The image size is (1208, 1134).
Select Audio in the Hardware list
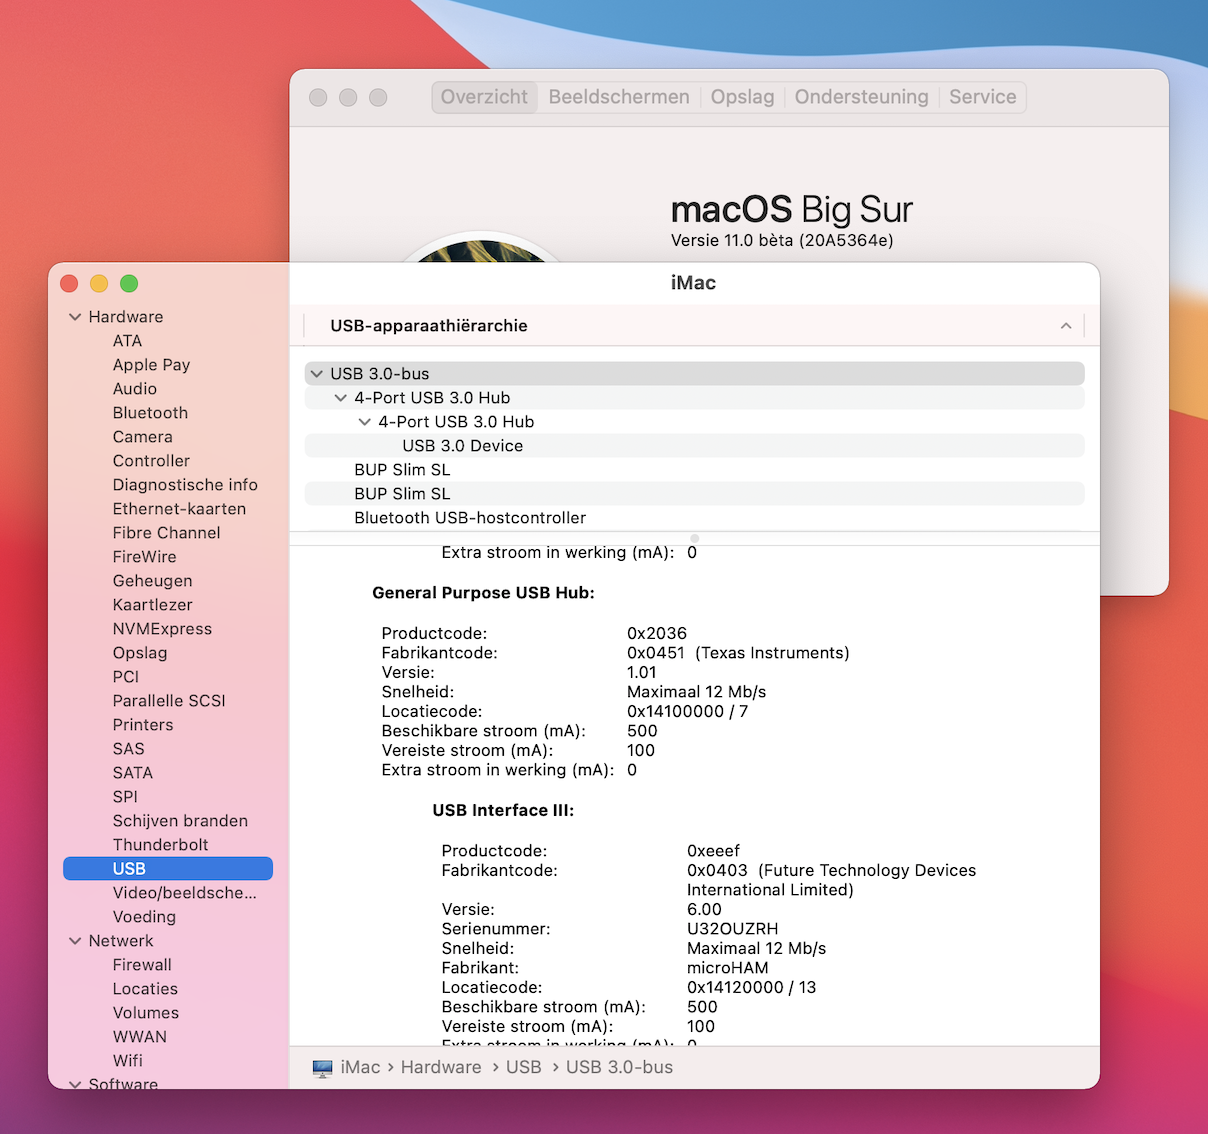click(135, 389)
